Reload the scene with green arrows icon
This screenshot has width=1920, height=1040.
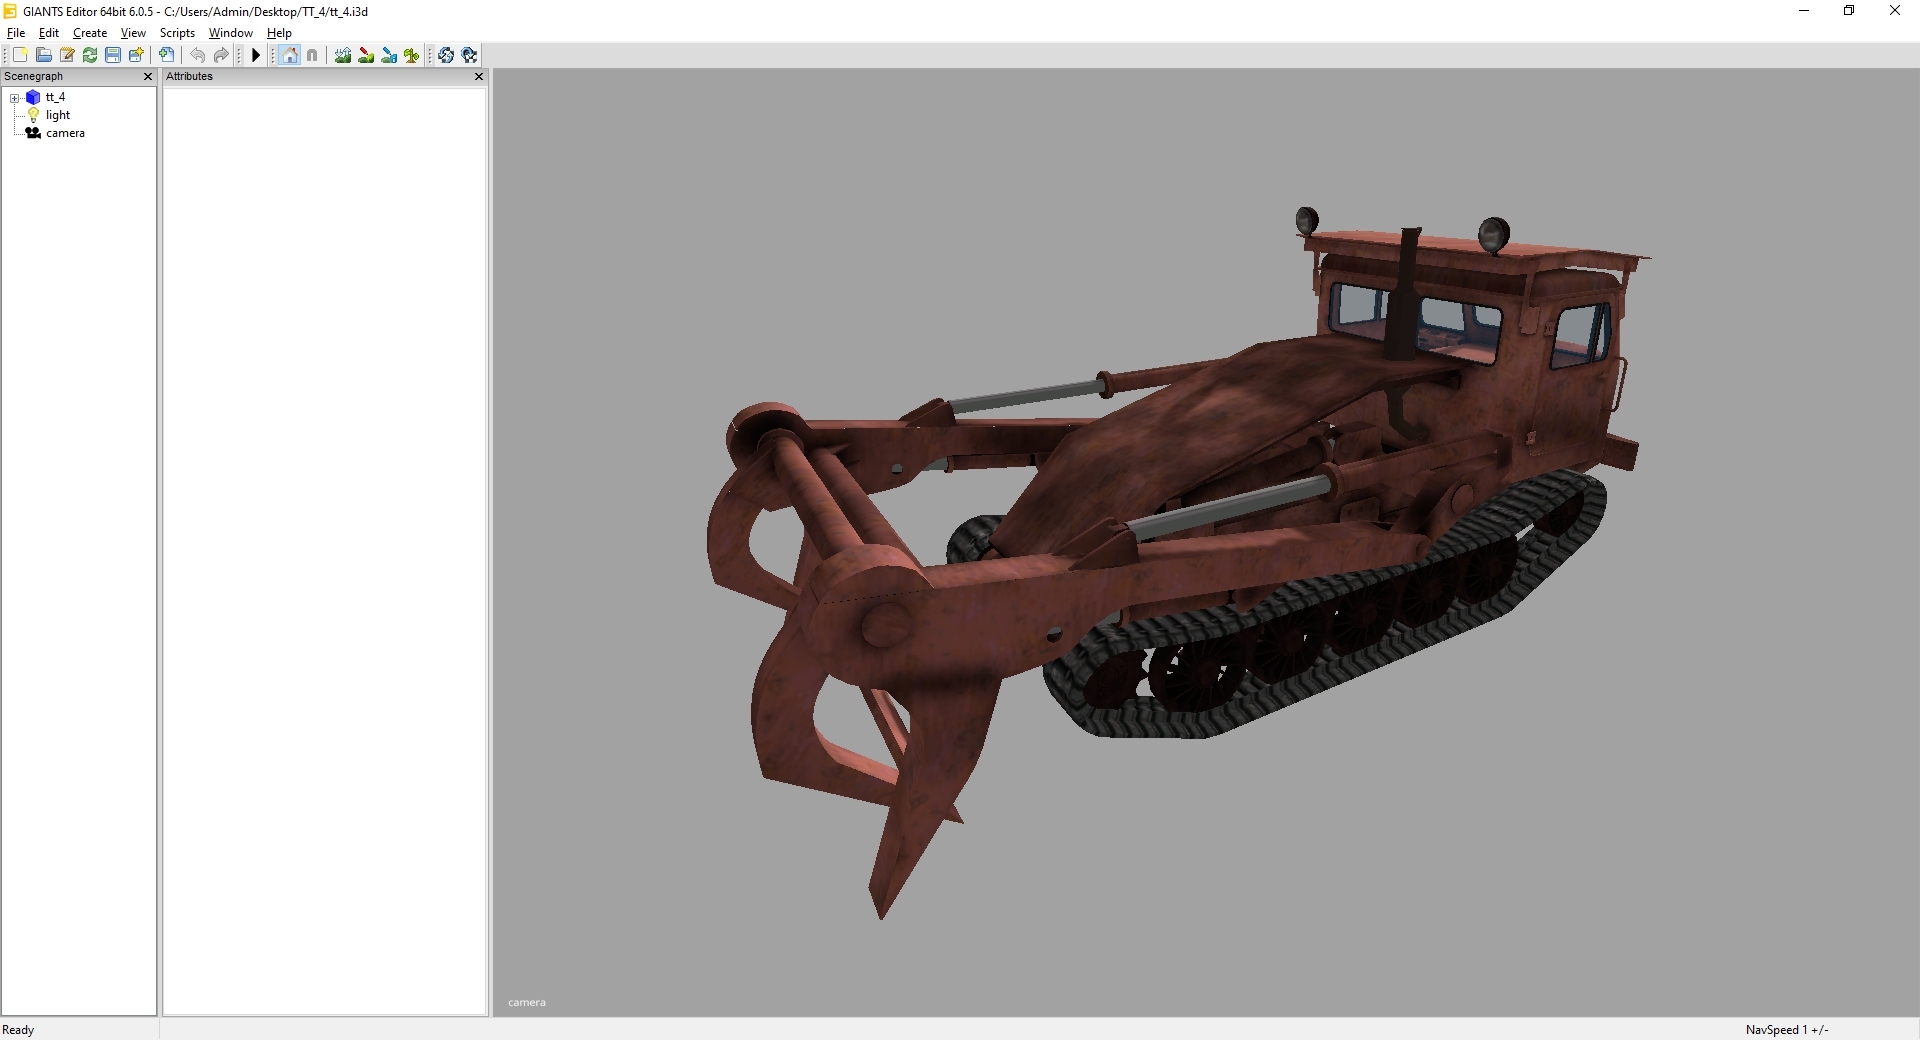pos(90,55)
